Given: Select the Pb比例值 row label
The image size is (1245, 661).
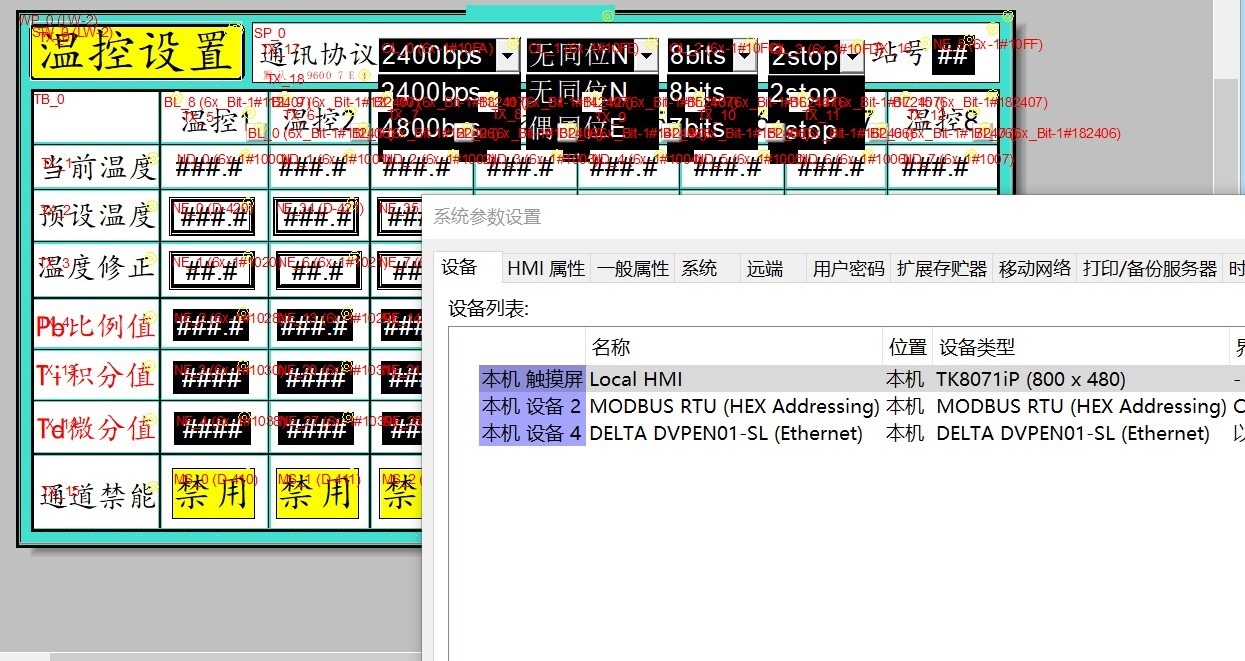Looking at the screenshot, I should pos(97,326).
